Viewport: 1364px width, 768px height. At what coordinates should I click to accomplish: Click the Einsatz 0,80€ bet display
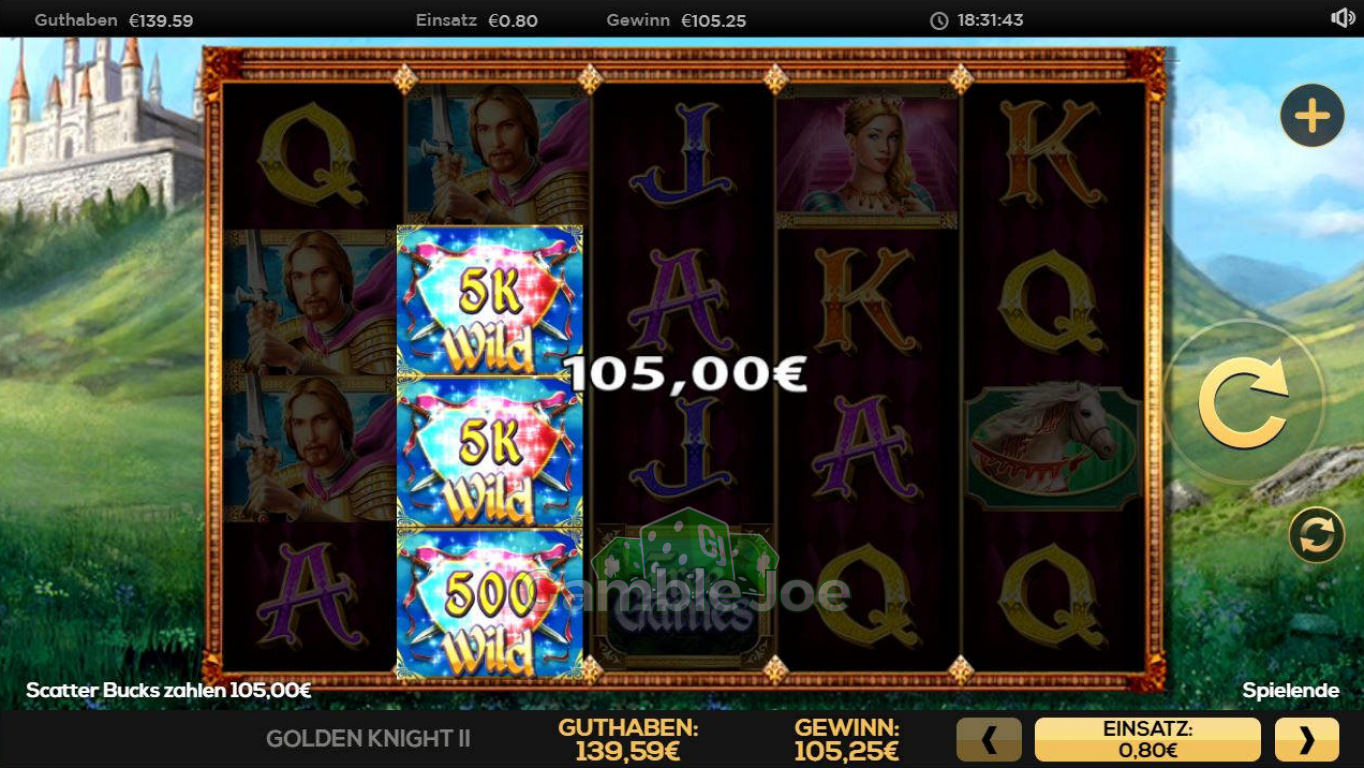(1147, 740)
